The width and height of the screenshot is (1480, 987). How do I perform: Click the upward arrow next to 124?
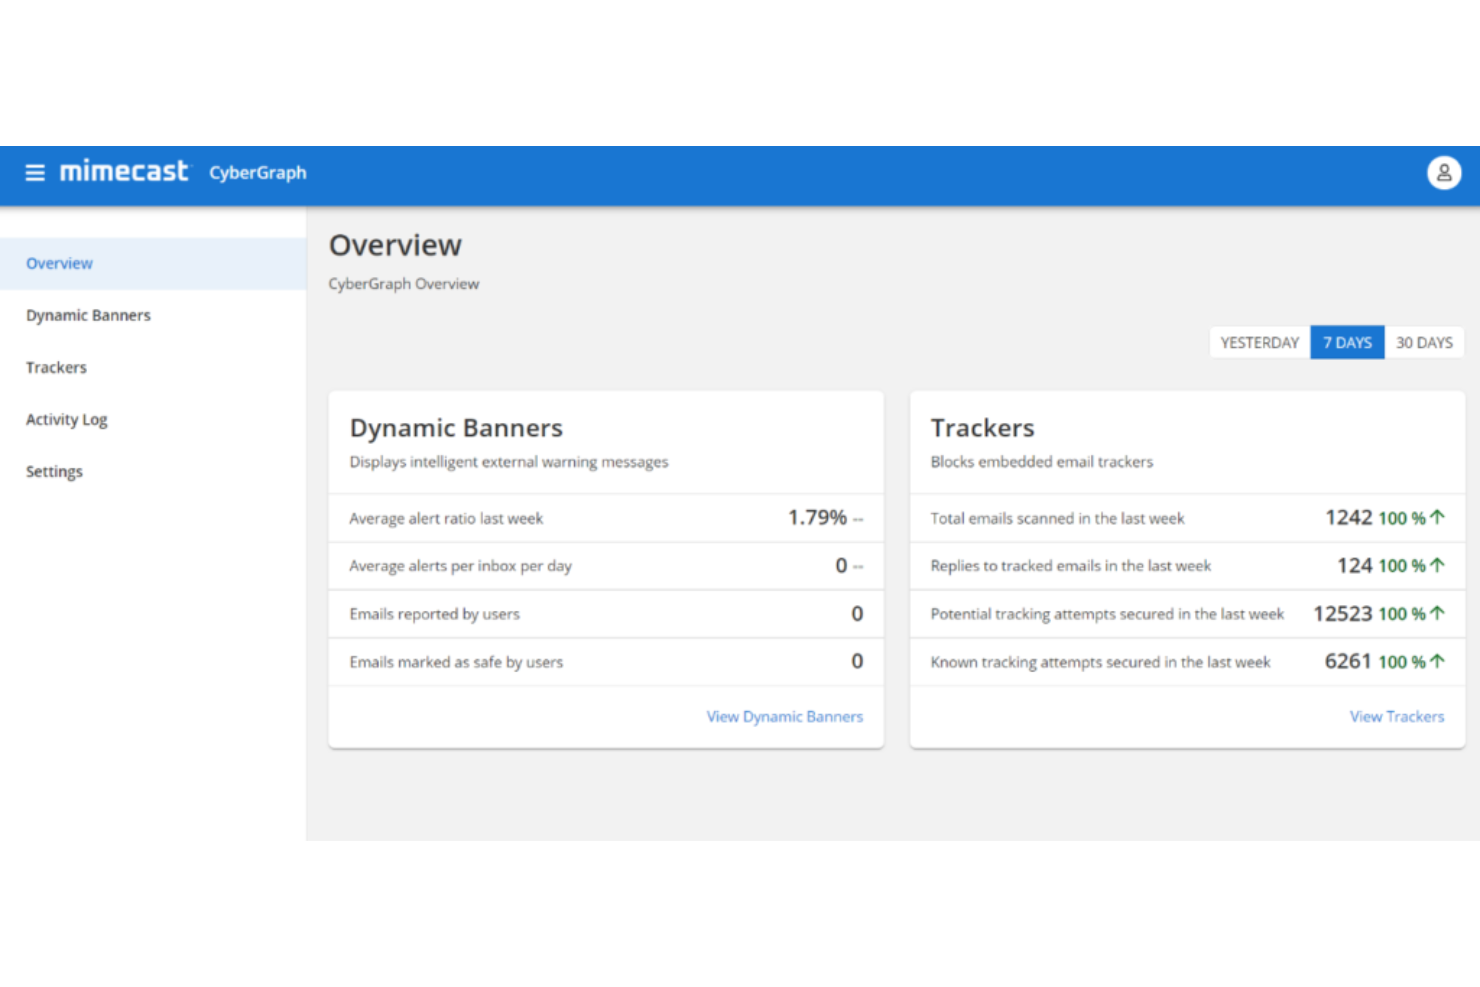(x=1438, y=565)
